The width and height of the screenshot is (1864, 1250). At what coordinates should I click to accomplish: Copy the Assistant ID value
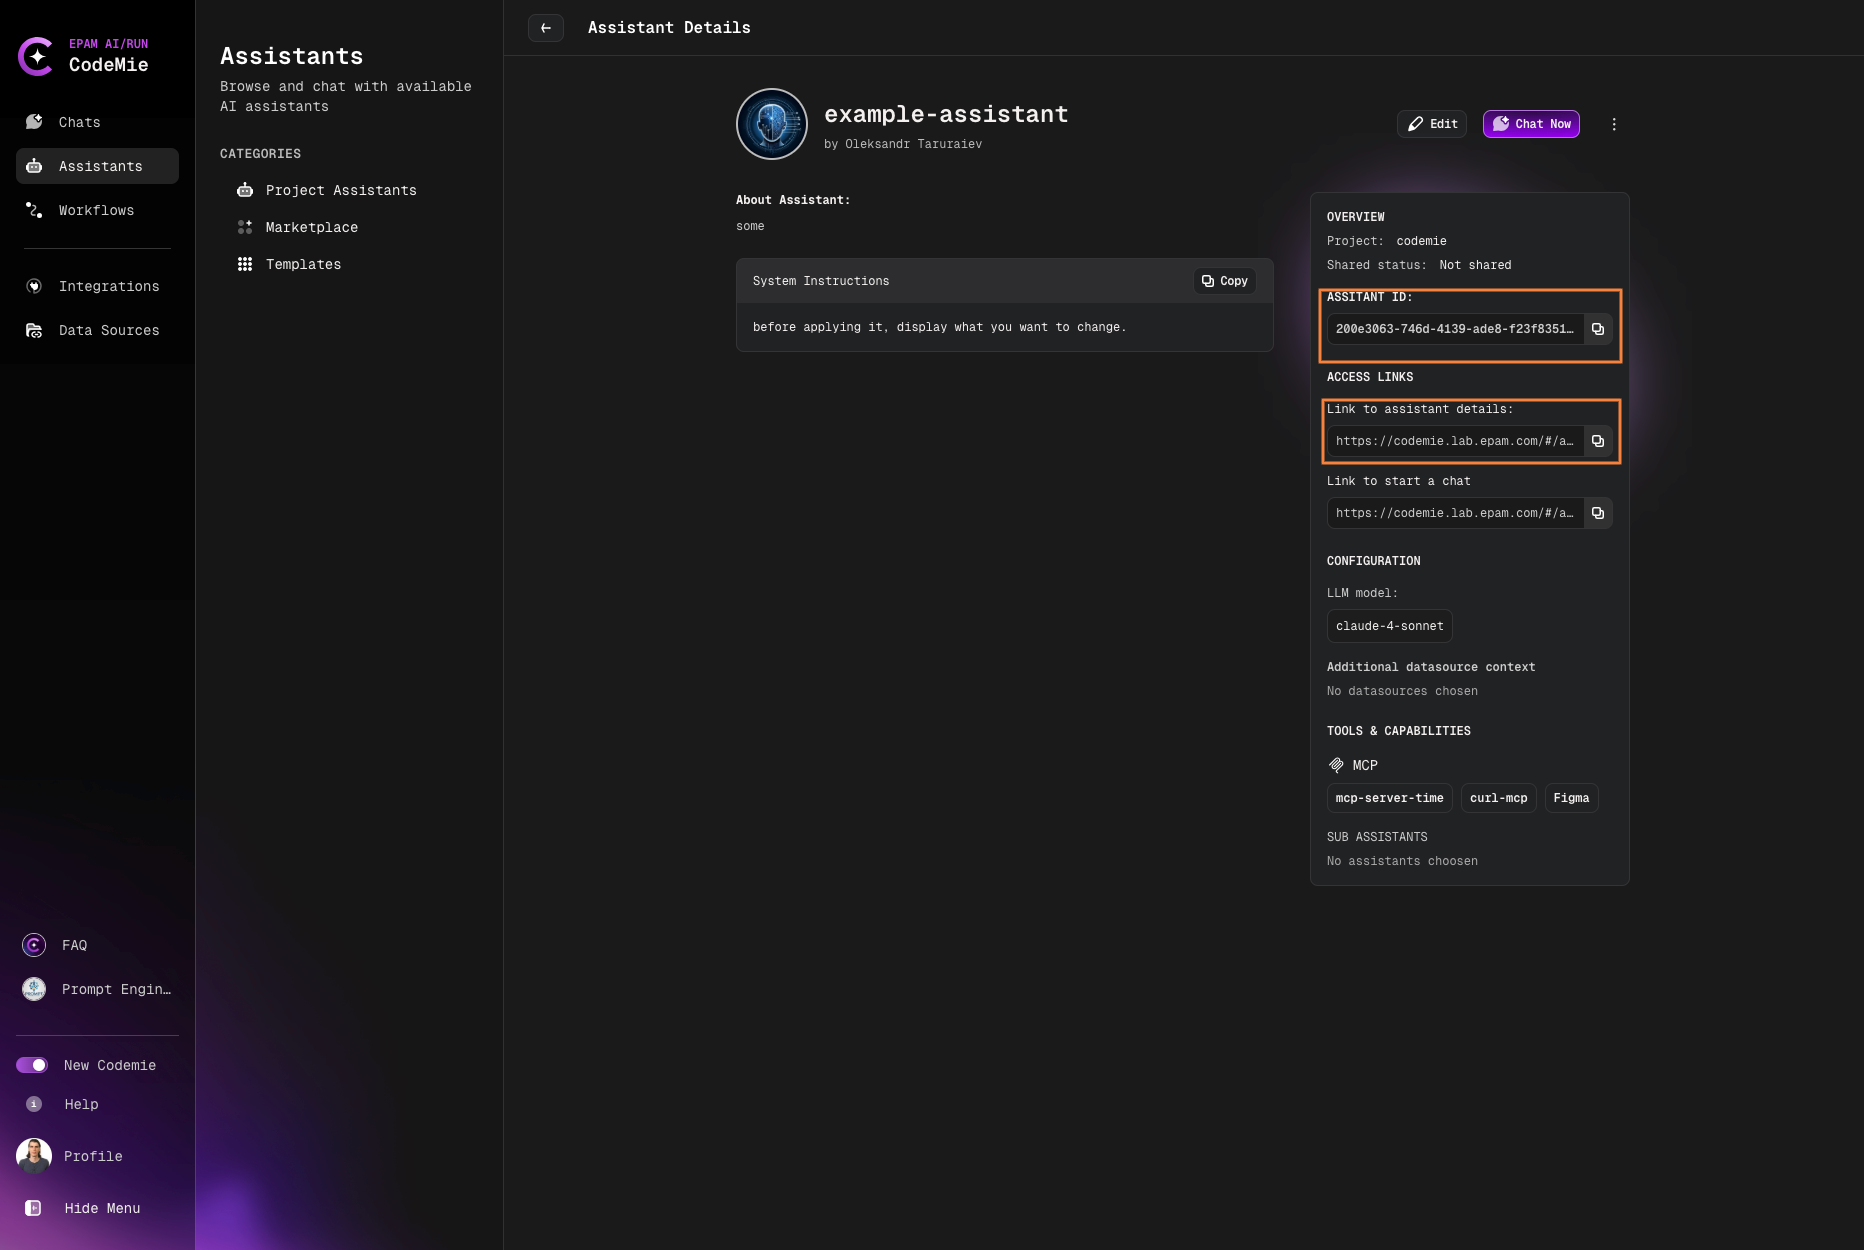pos(1597,329)
